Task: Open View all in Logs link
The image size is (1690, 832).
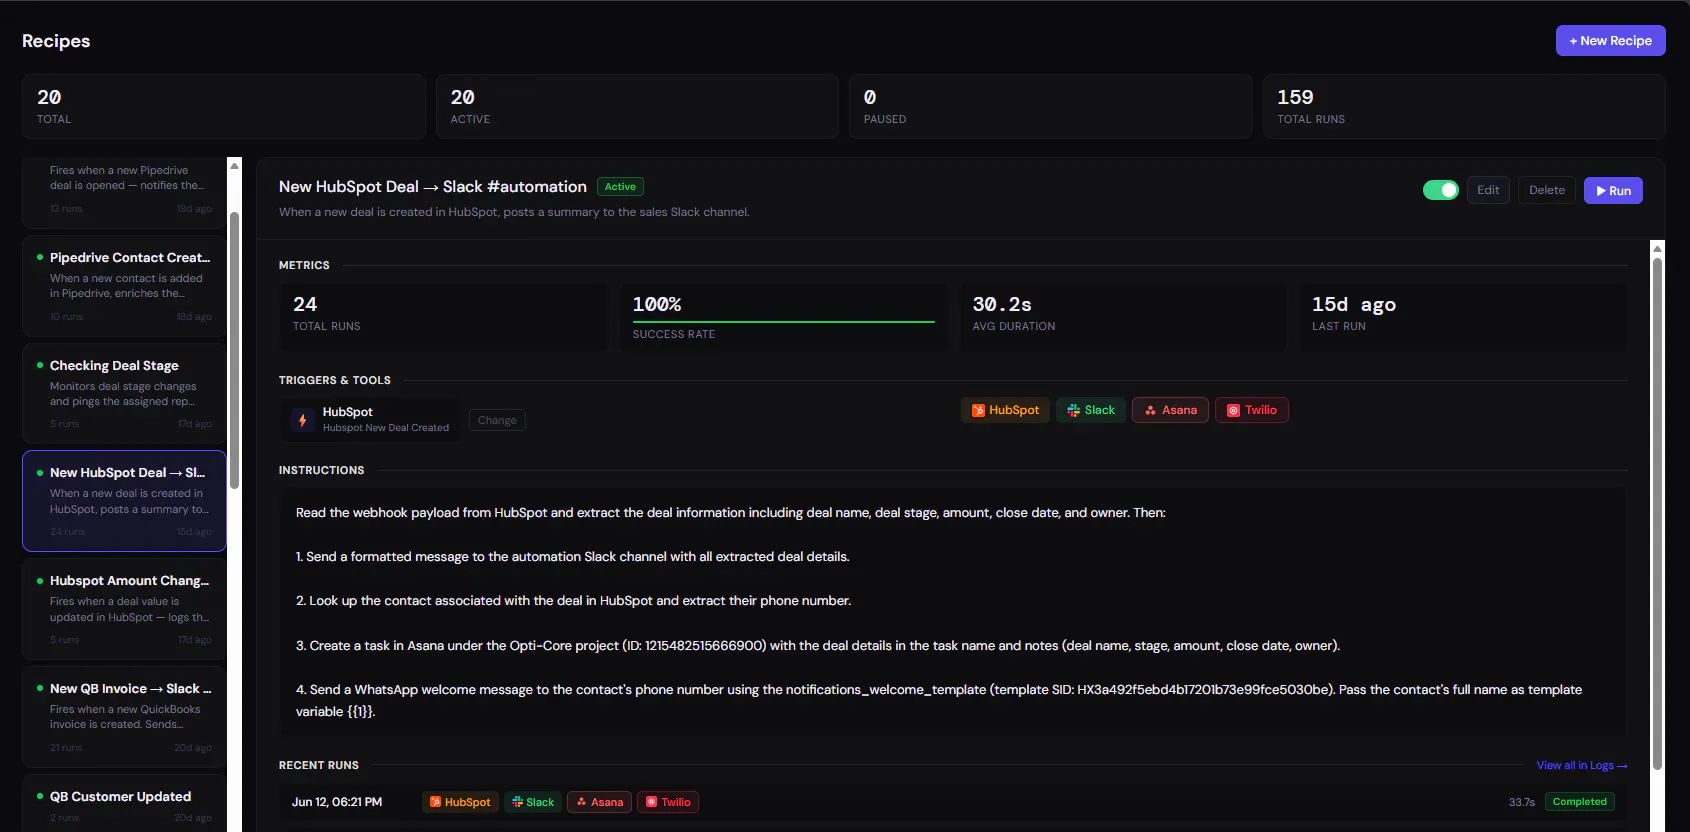Action: click(1582, 765)
